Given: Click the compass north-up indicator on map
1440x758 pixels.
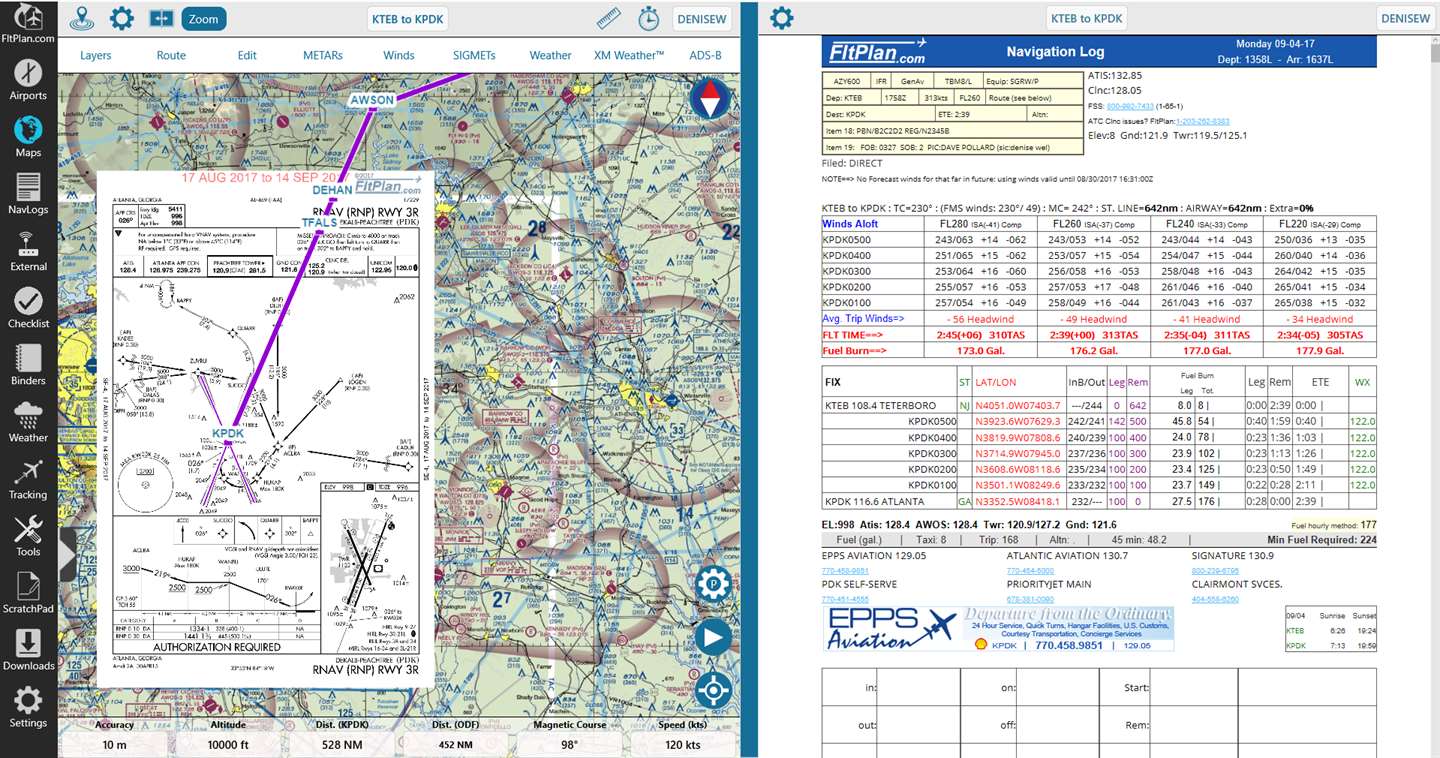Looking at the screenshot, I should coord(709,99).
